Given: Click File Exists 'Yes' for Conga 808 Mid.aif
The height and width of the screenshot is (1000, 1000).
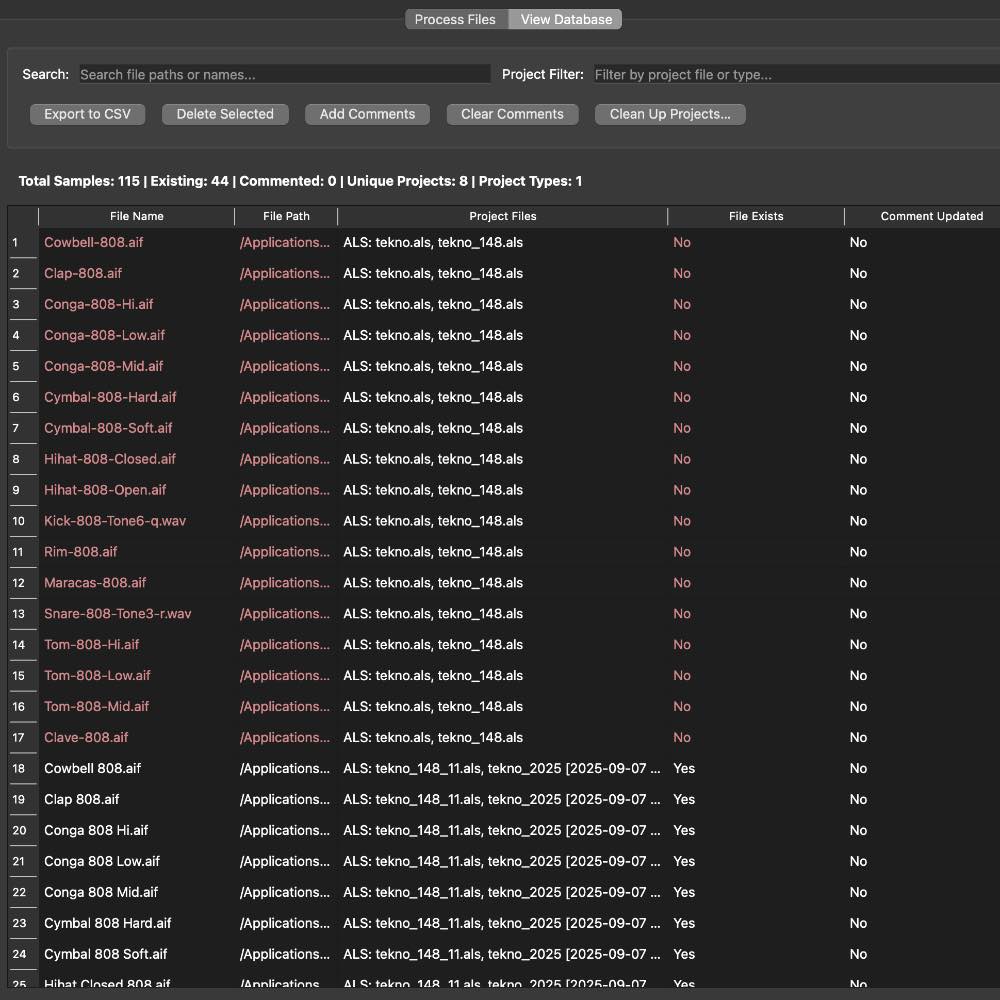Looking at the screenshot, I should (684, 892).
